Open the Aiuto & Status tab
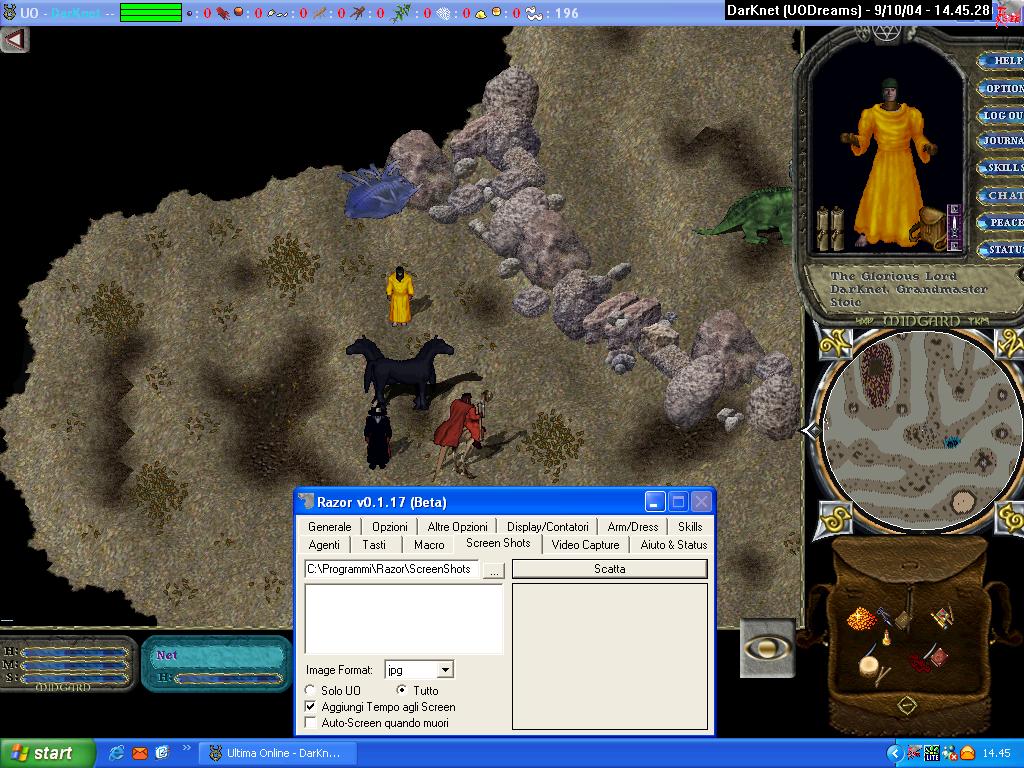1024x768 pixels. click(674, 545)
